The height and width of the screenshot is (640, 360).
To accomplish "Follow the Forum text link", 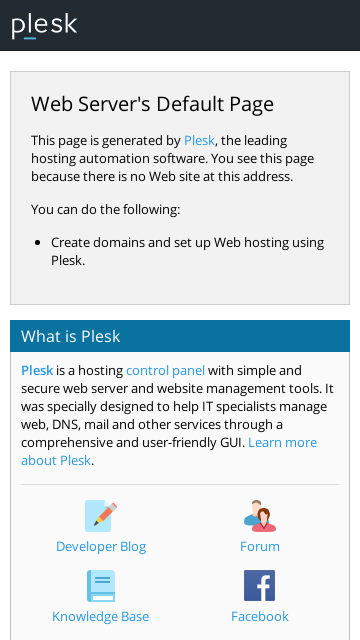I will pyautogui.click(x=260, y=547).
